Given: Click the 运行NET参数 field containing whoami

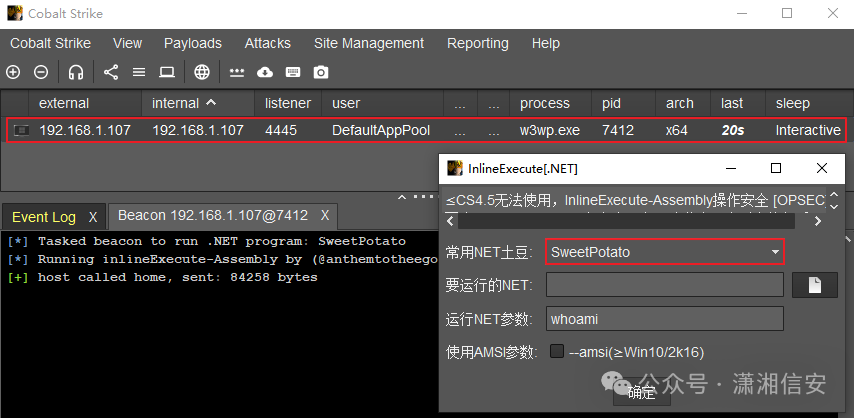Looking at the screenshot, I should tap(664, 318).
